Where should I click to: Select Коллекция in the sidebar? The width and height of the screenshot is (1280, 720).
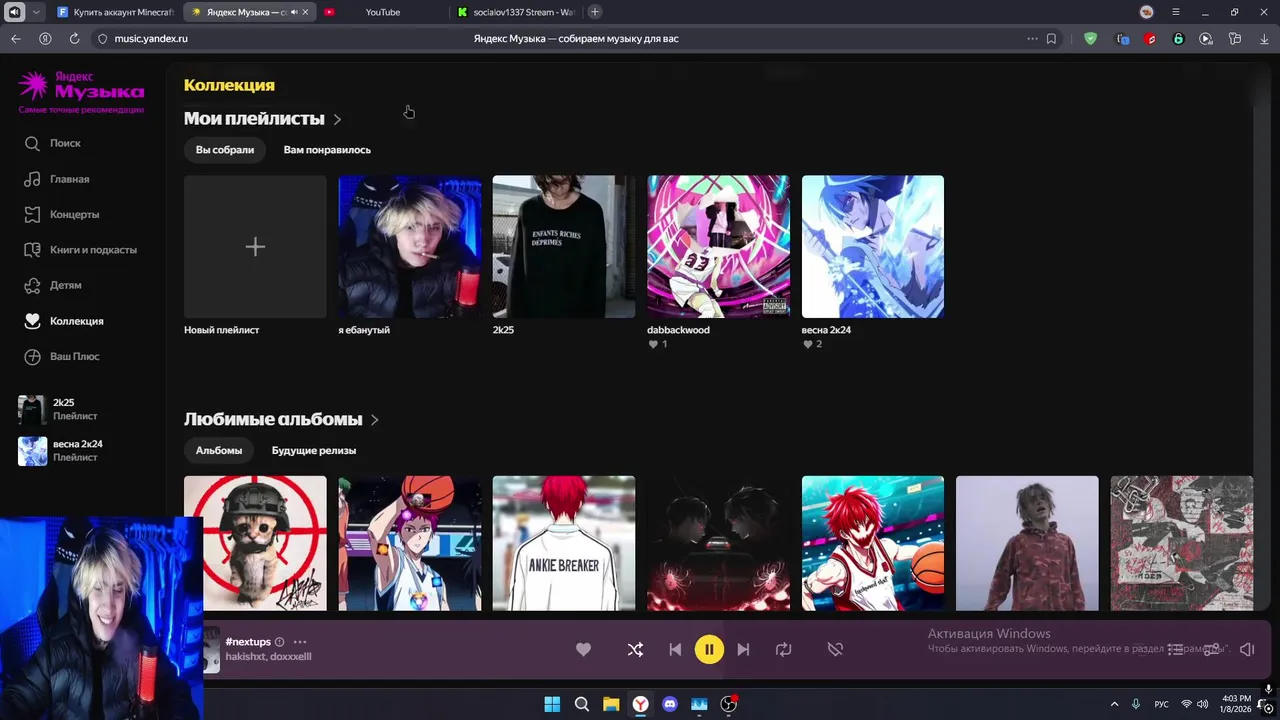(x=63, y=321)
